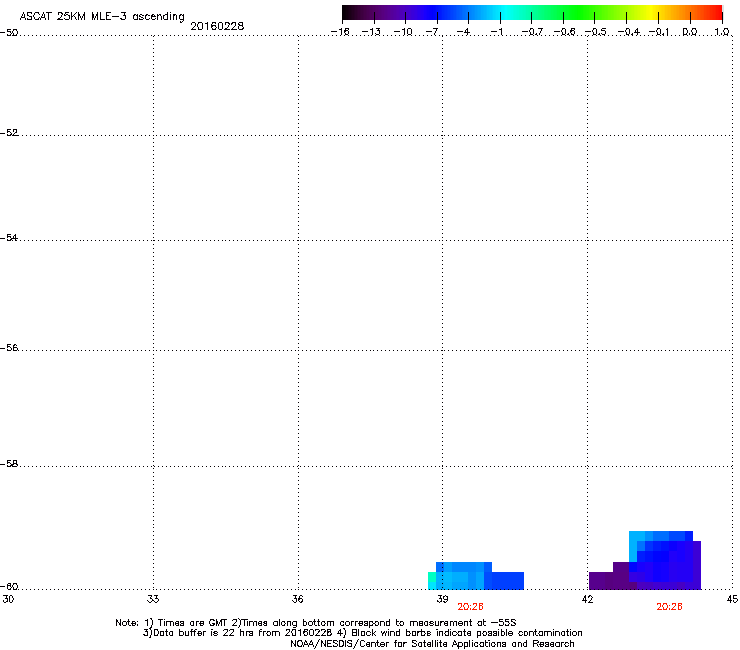Click latitude axis label -56
This screenshot has height=650, width=740.
[x=9, y=348]
